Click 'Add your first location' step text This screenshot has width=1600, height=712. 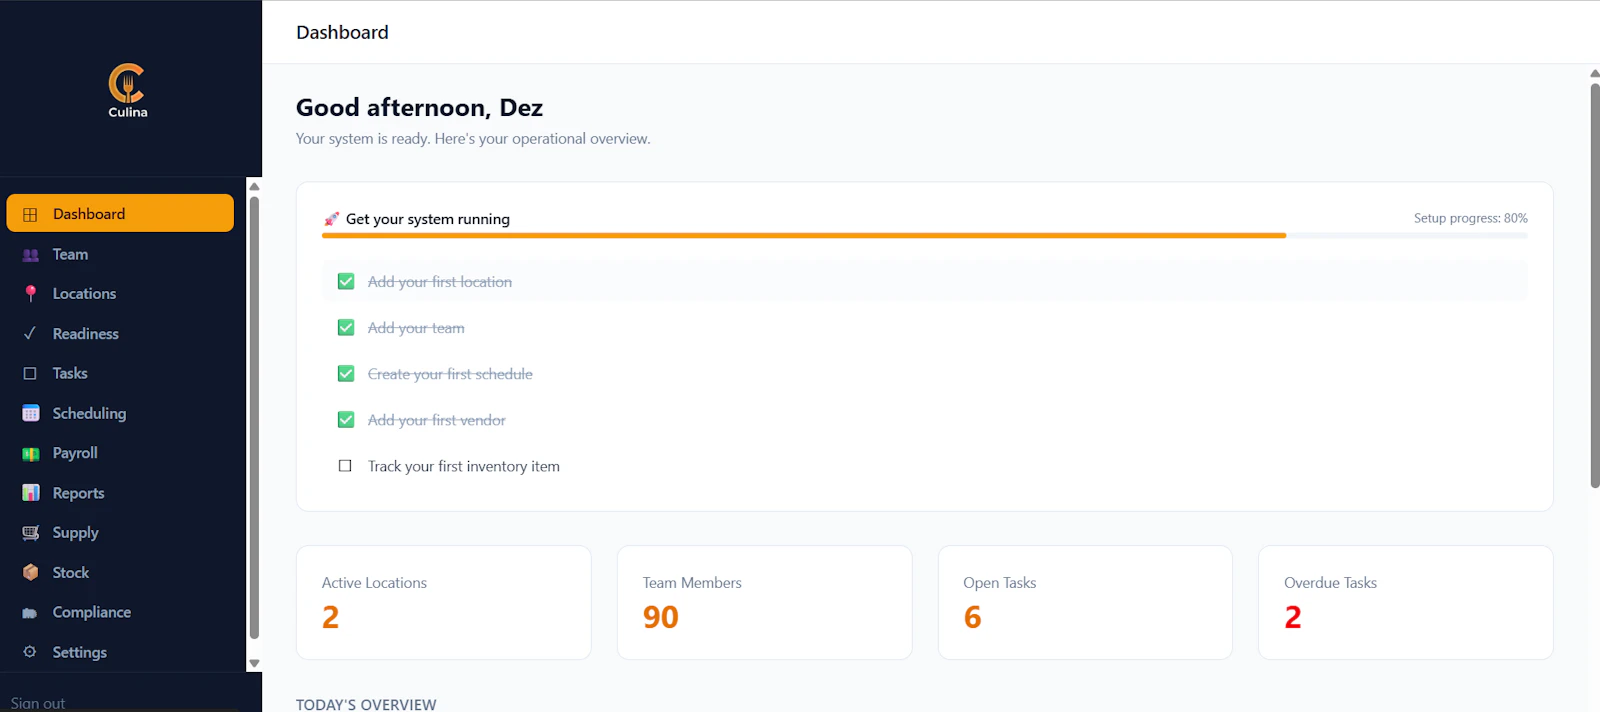pyautogui.click(x=440, y=282)
